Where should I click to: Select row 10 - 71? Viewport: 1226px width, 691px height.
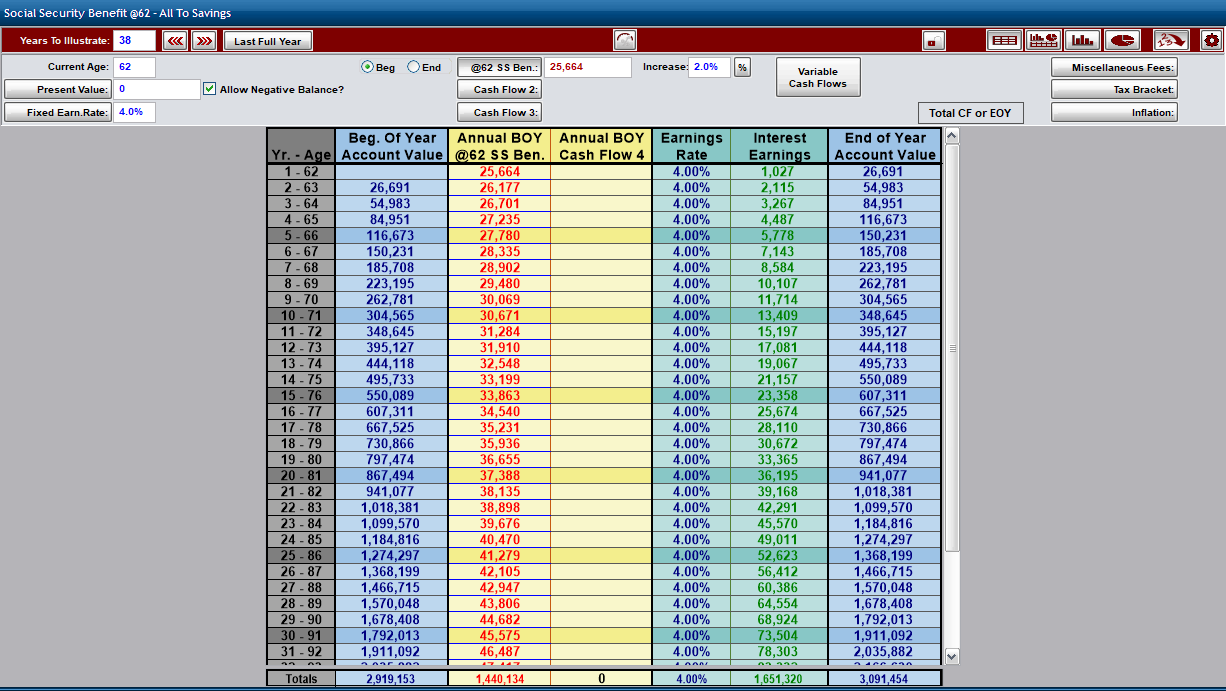[x=301, y=316]
